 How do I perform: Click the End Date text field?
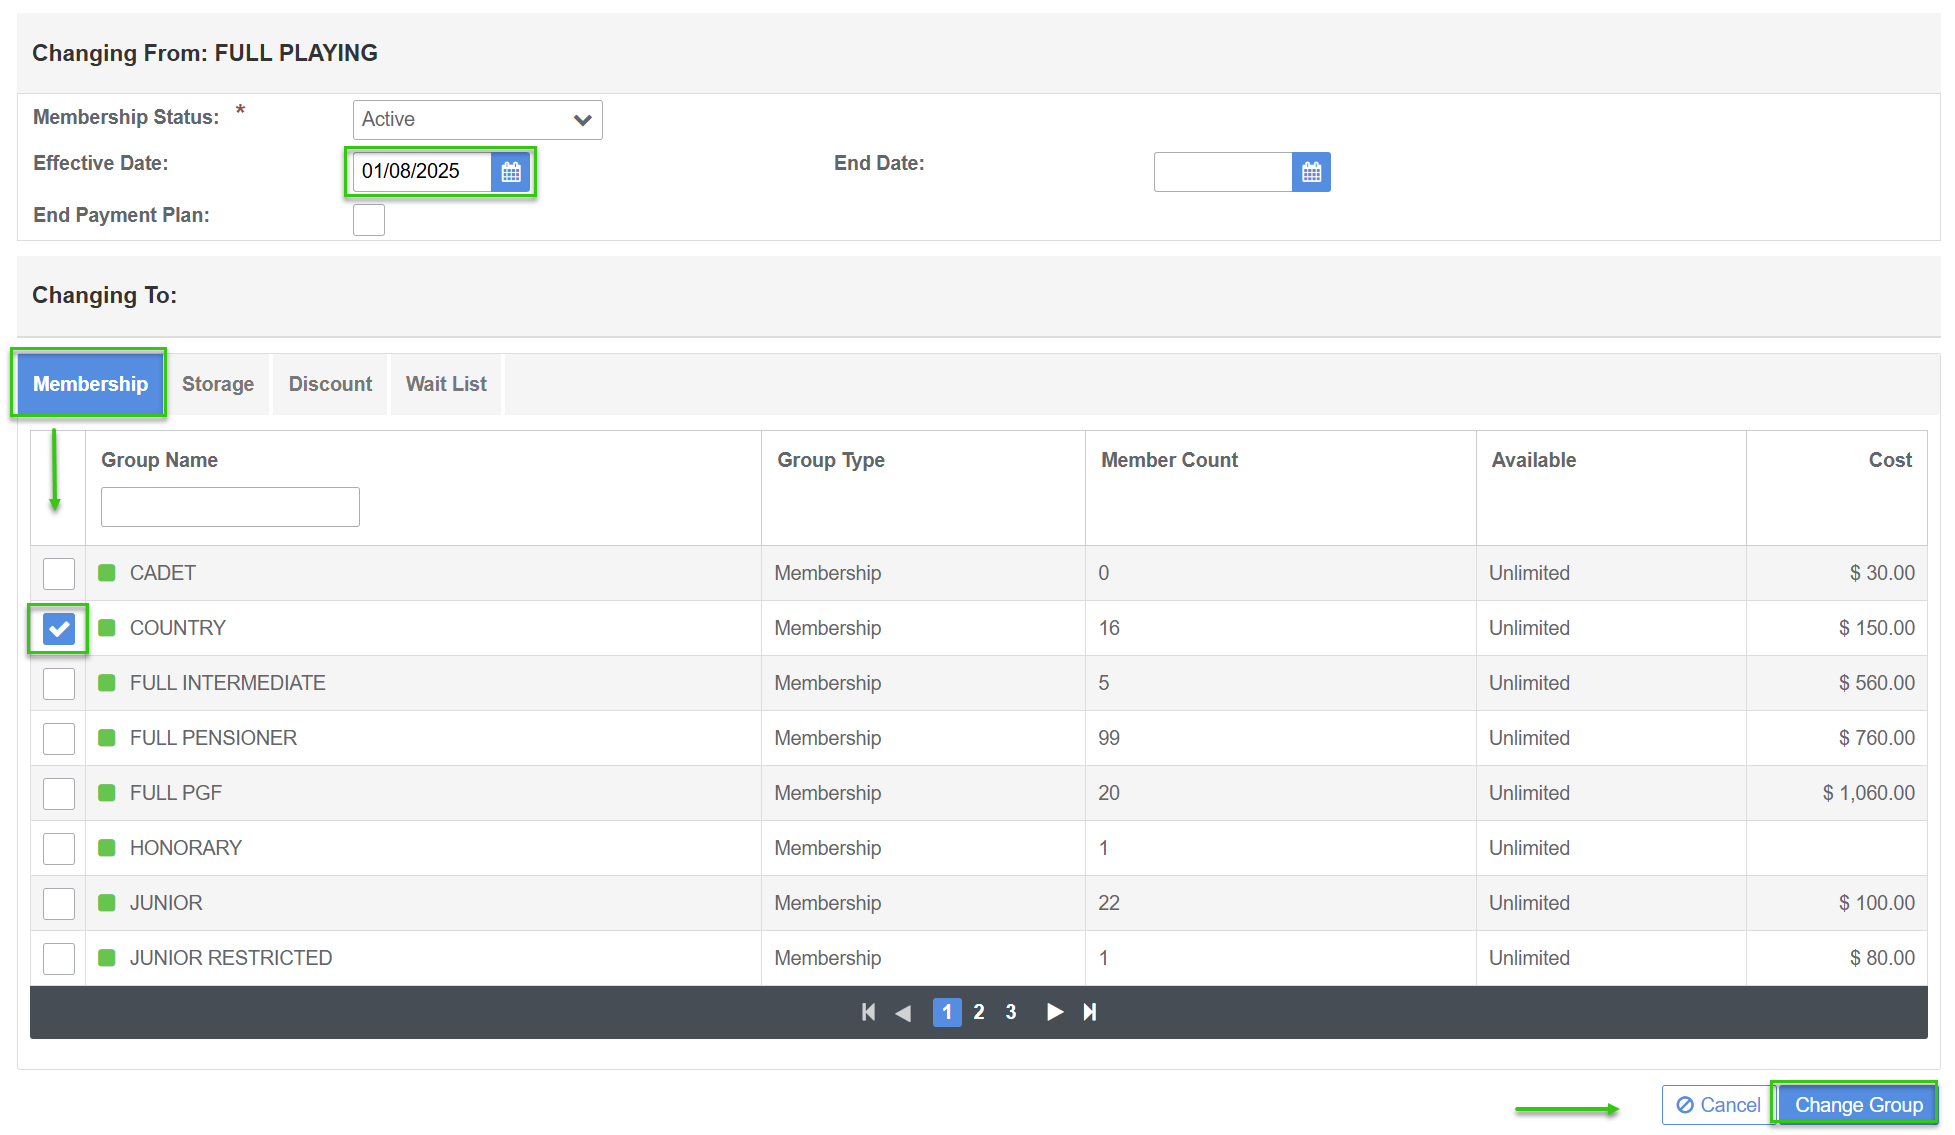(1222, 172)
